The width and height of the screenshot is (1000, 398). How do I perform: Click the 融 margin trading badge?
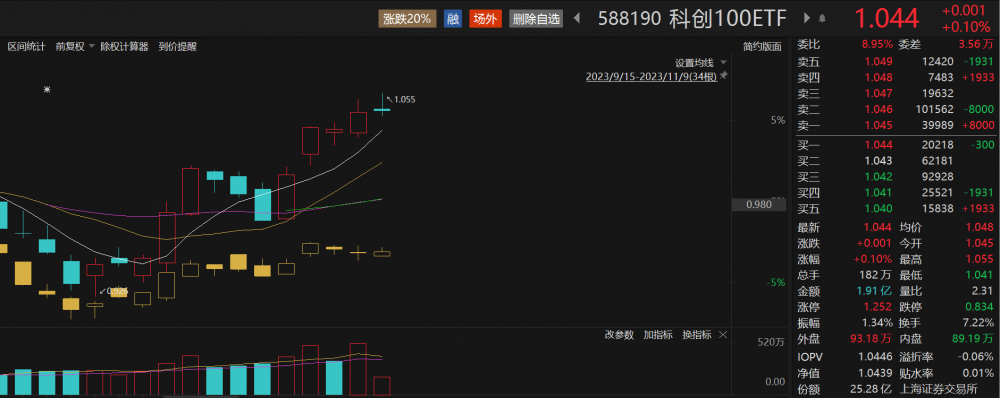pyautogui.click(x=453, y=18)
